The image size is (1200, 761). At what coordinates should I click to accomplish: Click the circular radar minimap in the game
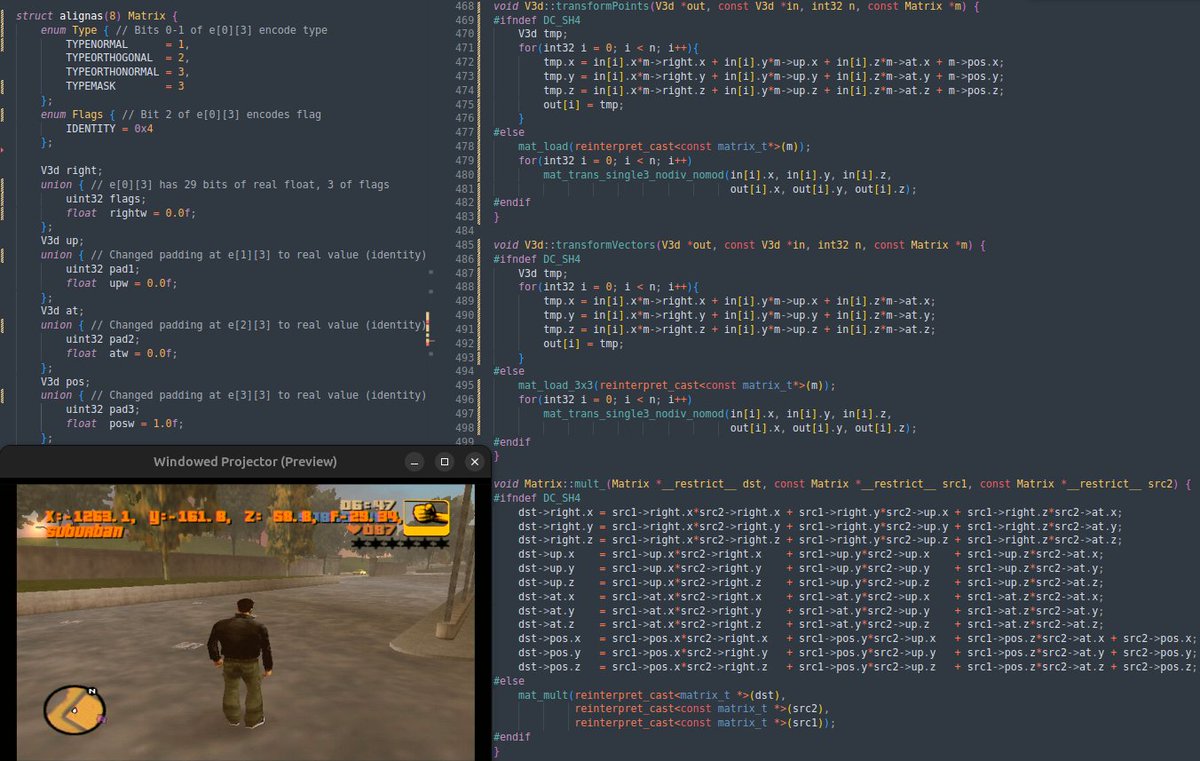tap(74, 708)
